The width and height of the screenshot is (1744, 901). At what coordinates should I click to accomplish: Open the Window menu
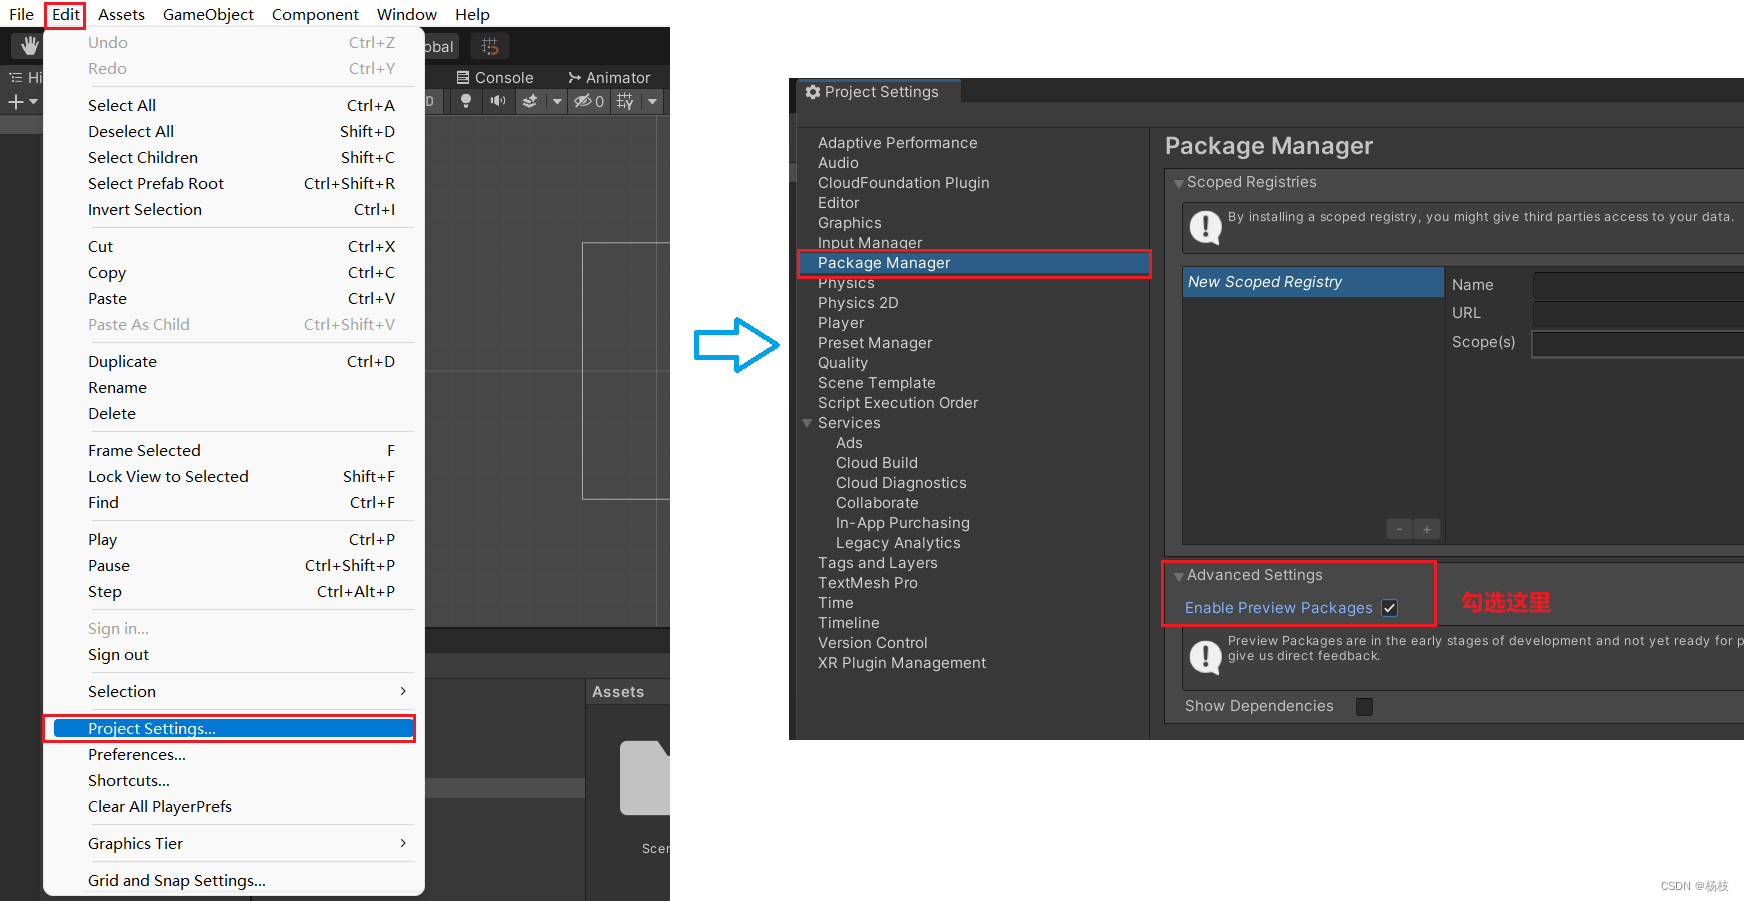407,14
